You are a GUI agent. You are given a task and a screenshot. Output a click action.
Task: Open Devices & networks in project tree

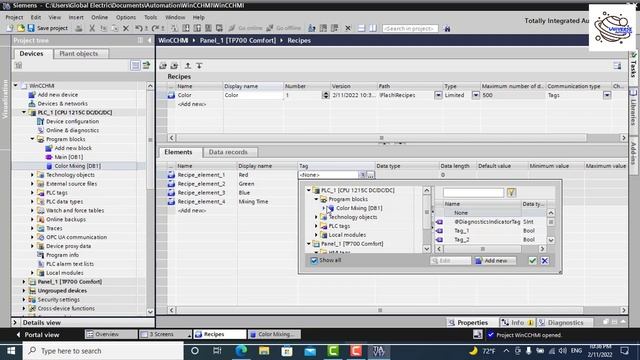[62, 104]
